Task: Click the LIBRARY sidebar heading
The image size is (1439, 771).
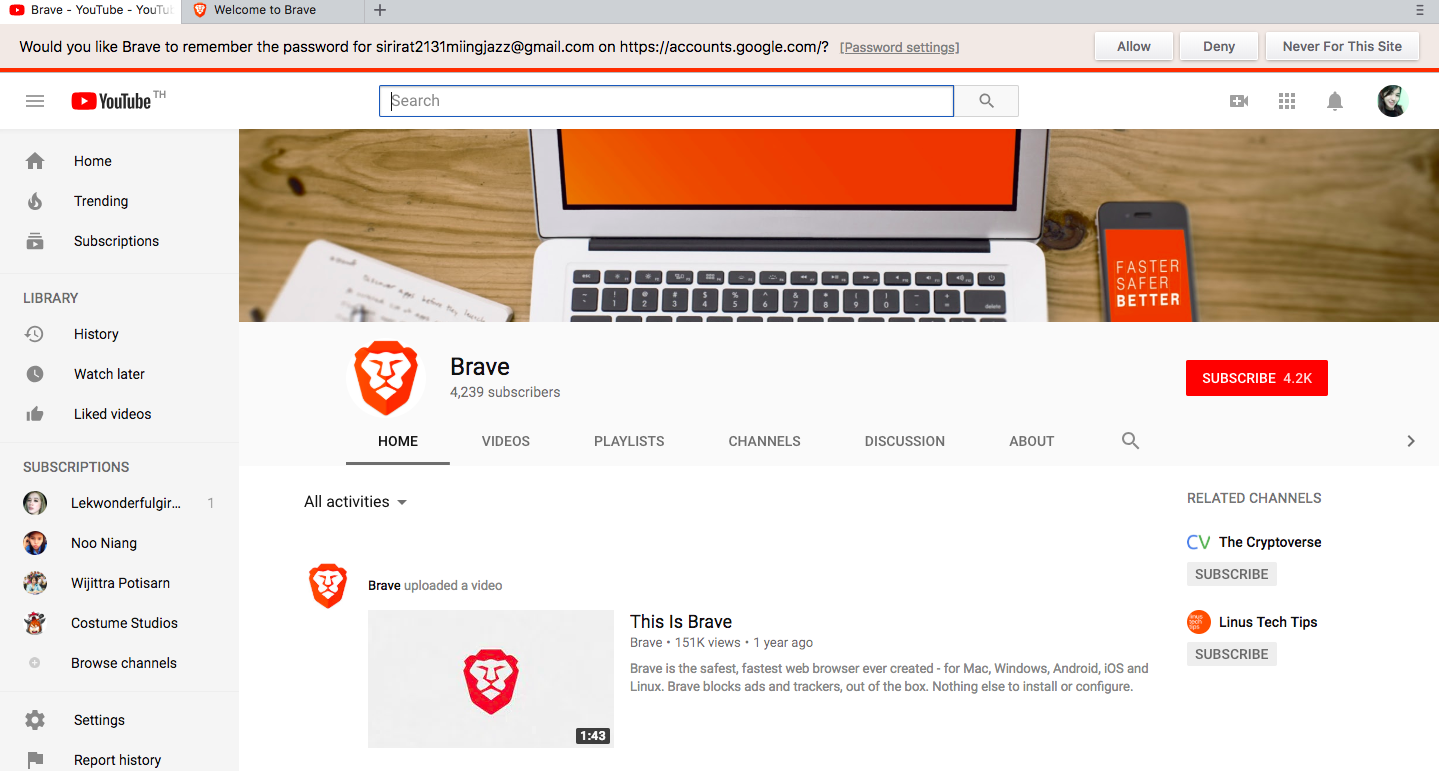Action: 51,298
